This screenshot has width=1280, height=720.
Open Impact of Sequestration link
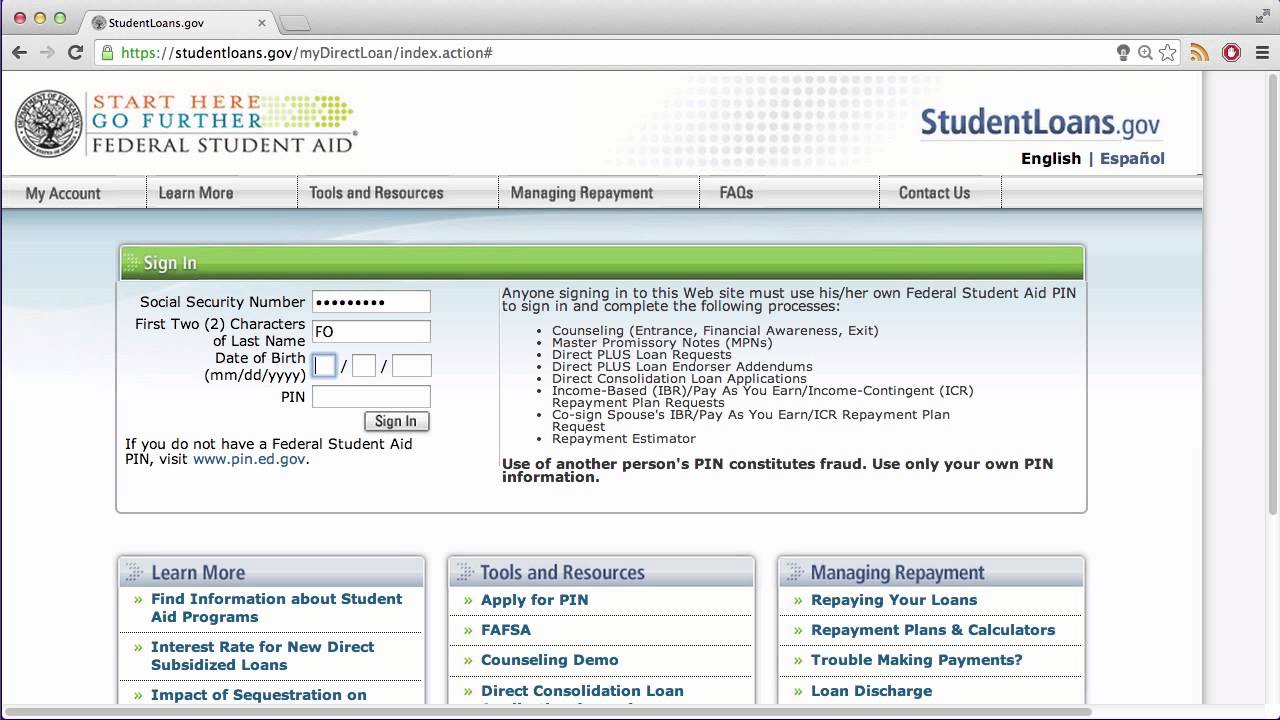click(x=258, y=695)
